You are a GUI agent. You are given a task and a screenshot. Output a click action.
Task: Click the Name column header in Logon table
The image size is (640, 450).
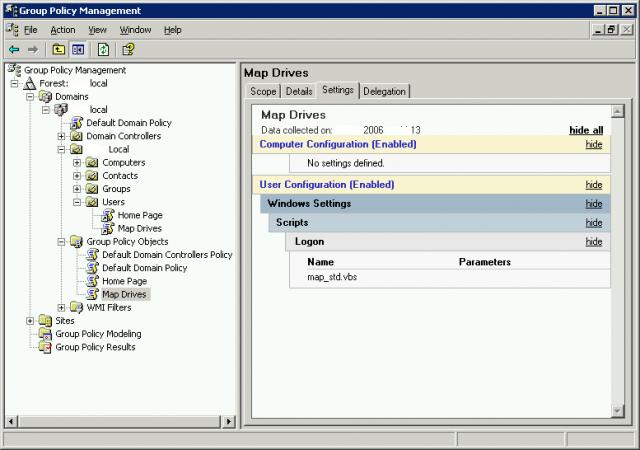(x=320, y=262)
